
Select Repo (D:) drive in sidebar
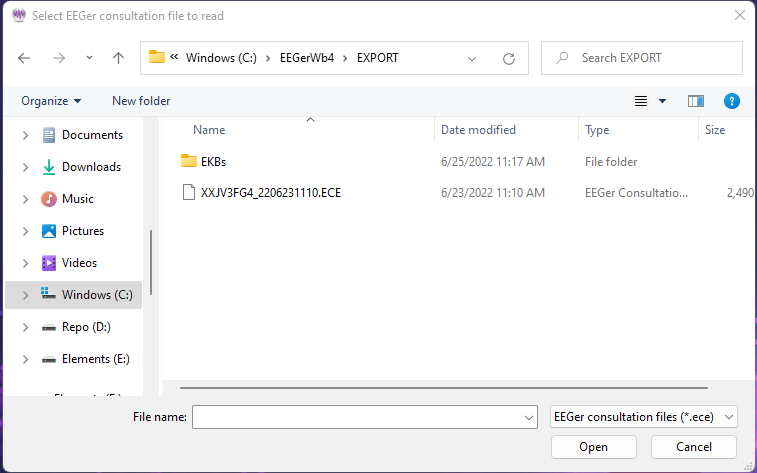[x=86, y=327]
